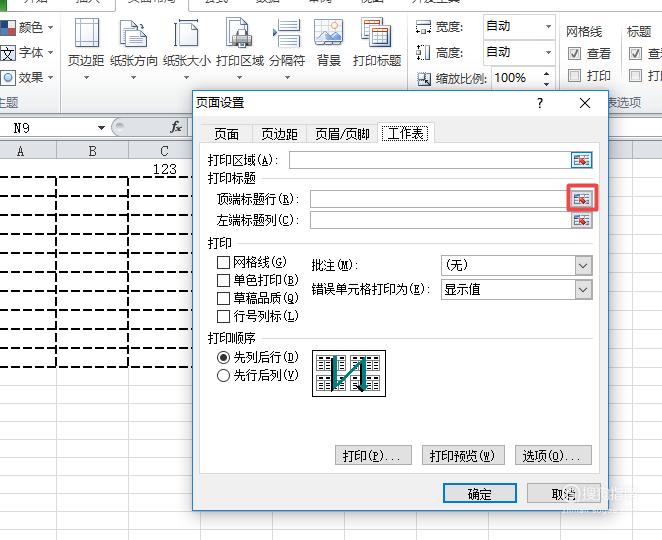This screenshot has width=662, height=540.
Task: Enable the 行号列标(L) checkbox
Action: tap(223, 316)
